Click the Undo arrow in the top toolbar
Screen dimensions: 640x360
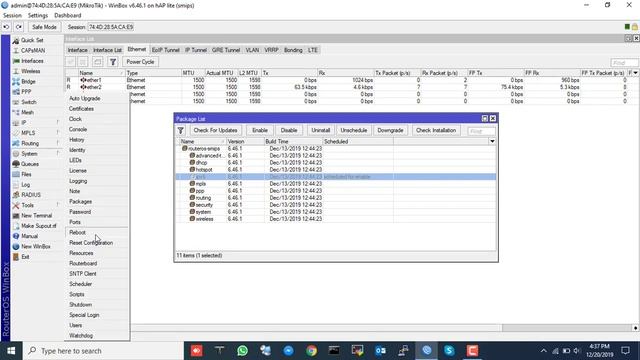(7, 27)
